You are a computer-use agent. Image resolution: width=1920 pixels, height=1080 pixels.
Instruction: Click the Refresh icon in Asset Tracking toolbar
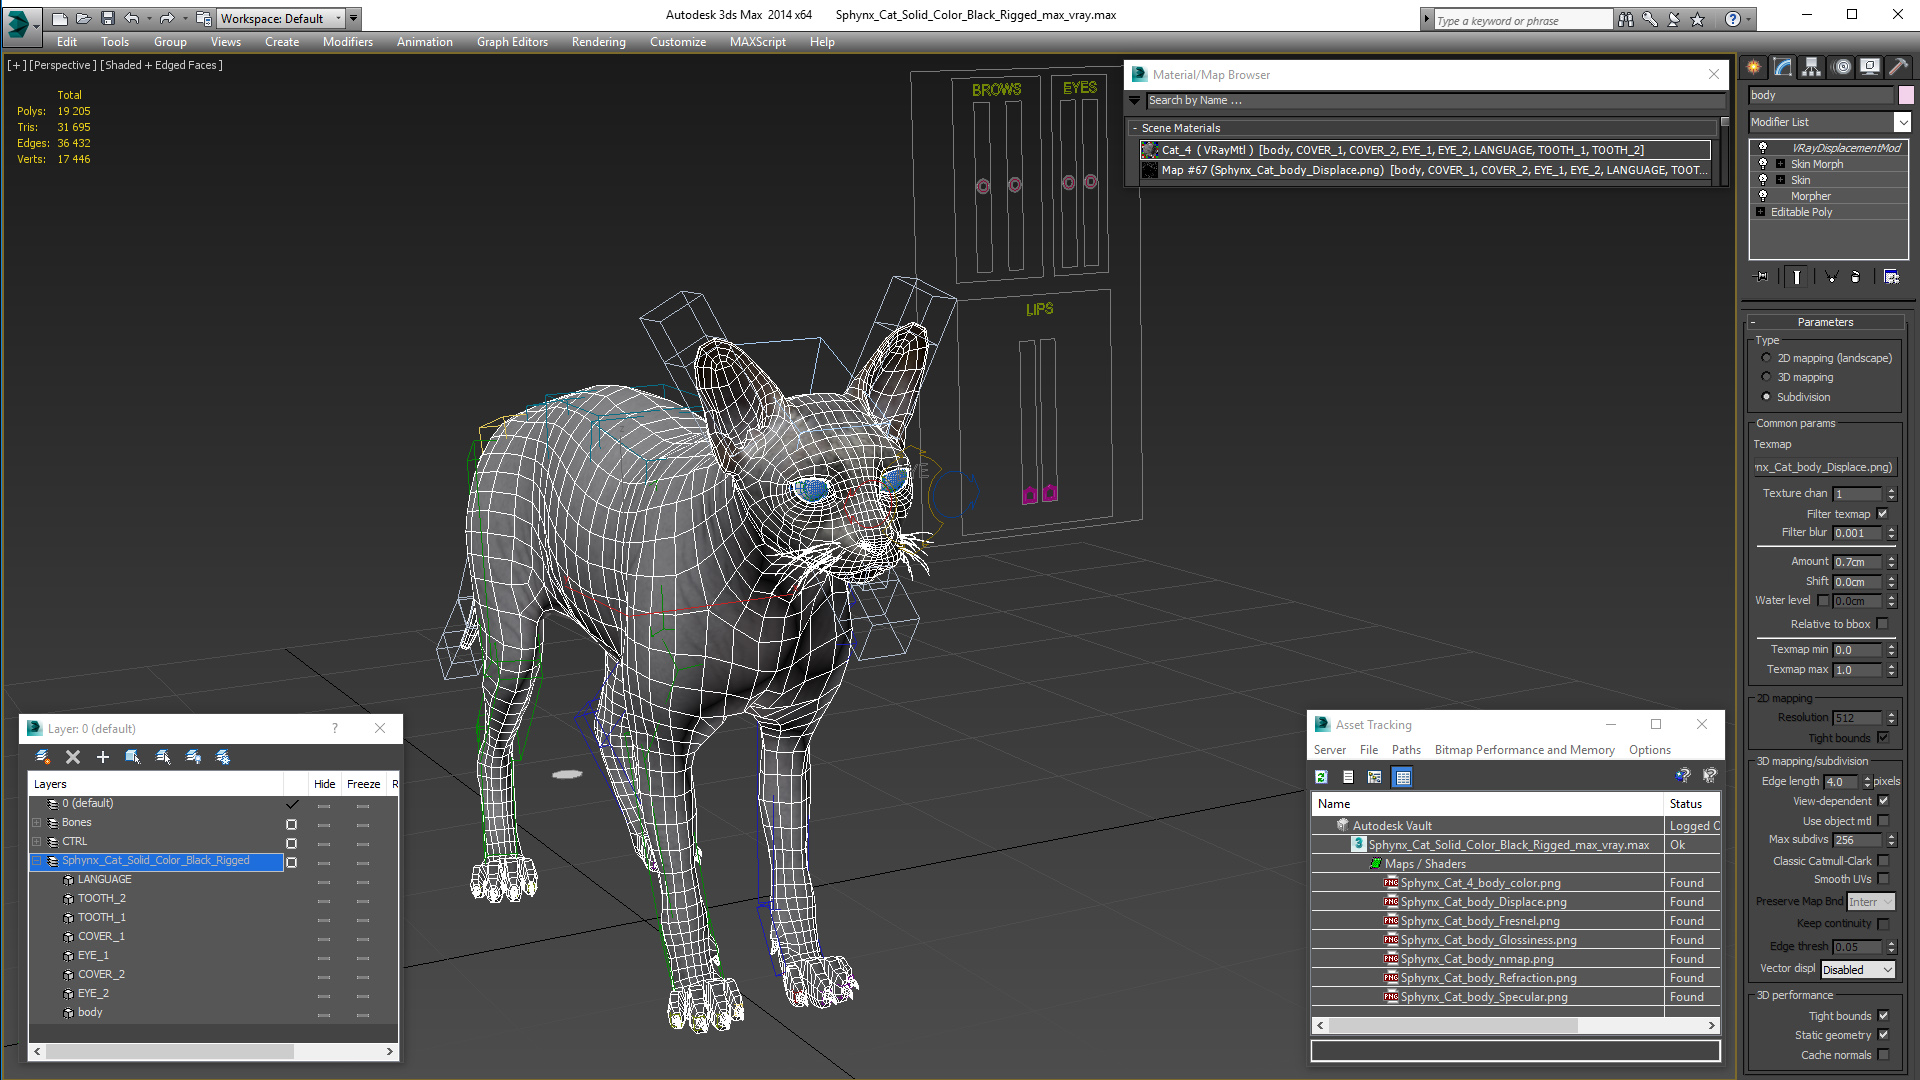coord(1321,777)
